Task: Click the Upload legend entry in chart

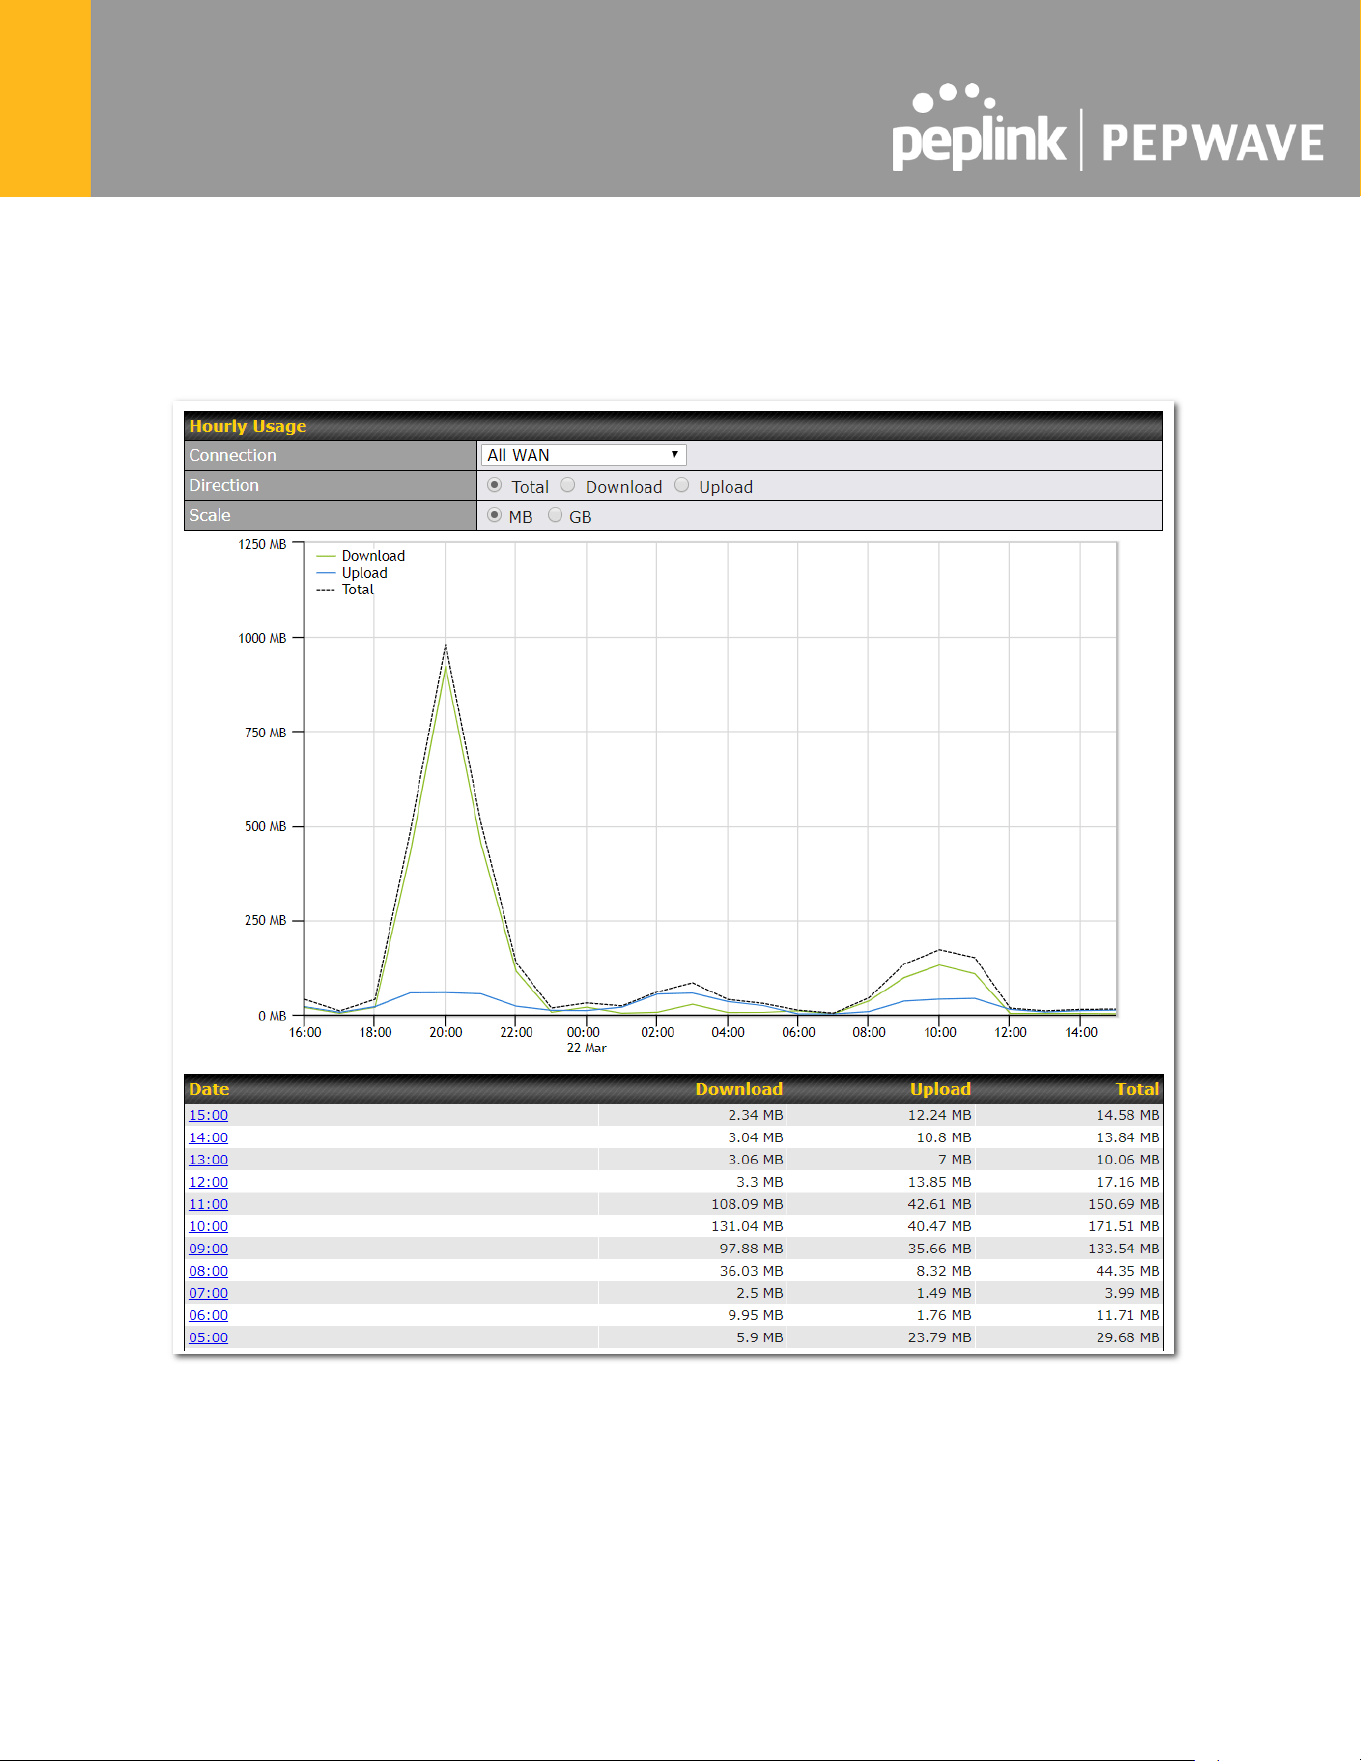Action: (352, 573)
